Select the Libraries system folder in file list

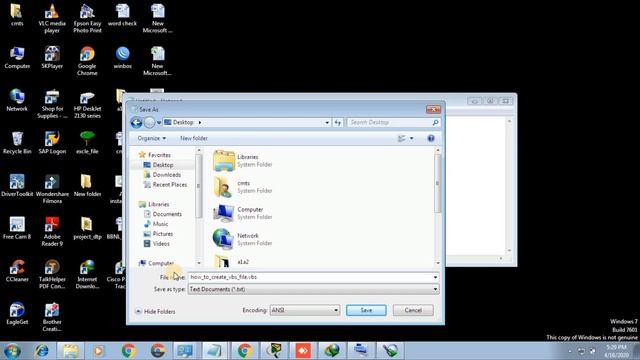pos(243,160)
